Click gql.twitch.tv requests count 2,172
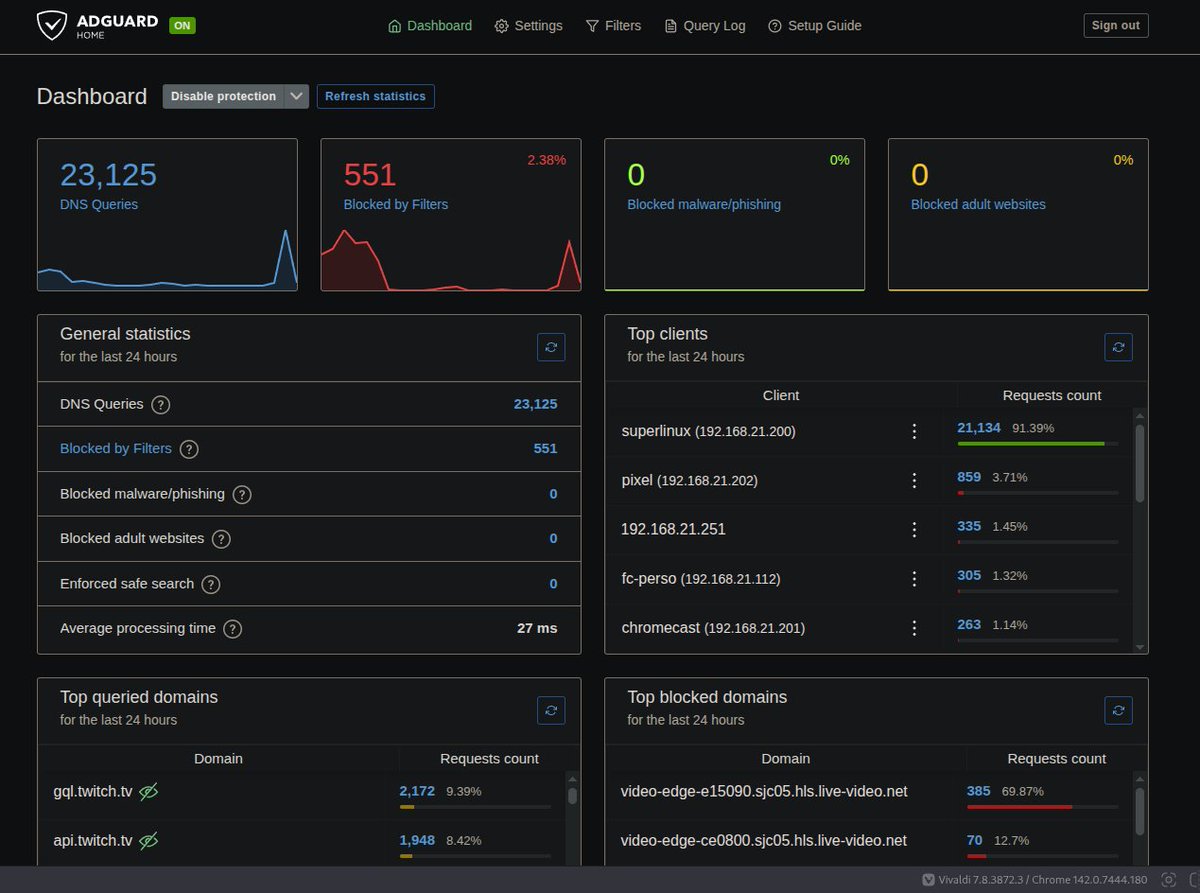The height and width of the screenshot is (893, 1200). tap(417, 791)
